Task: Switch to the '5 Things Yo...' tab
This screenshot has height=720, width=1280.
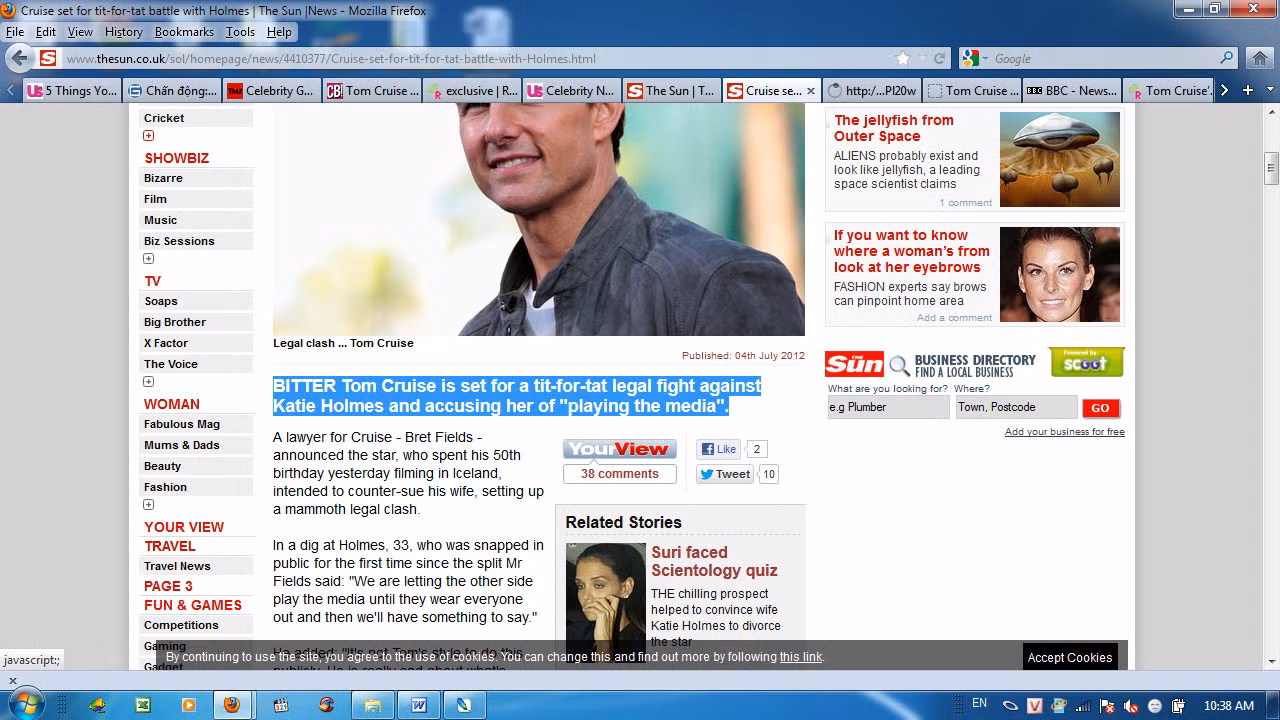Action: pos(72,90)
